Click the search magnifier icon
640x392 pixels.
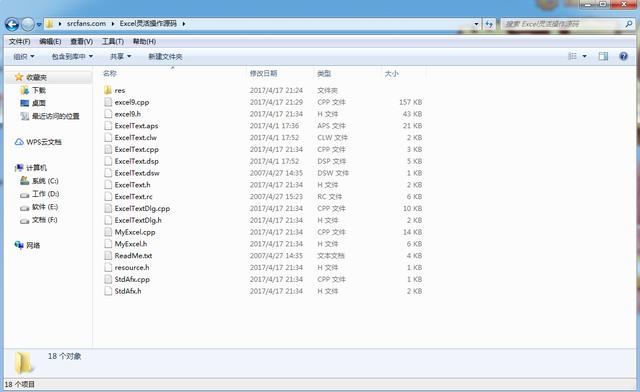629,24
